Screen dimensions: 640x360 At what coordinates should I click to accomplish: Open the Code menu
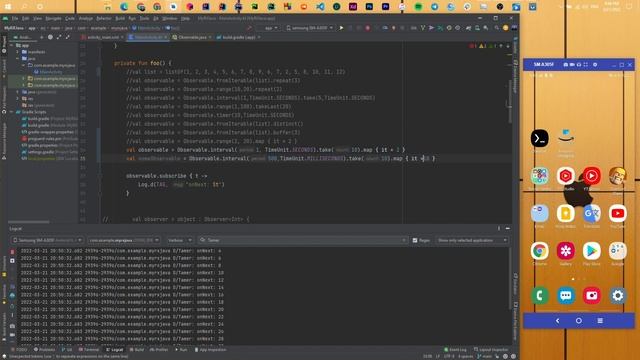click(x=70, y=18)
